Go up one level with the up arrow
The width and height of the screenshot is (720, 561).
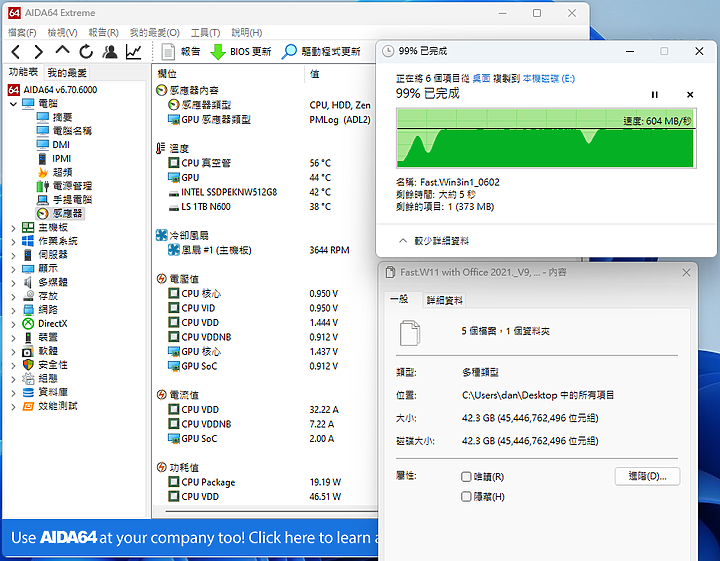click(62, 51)
